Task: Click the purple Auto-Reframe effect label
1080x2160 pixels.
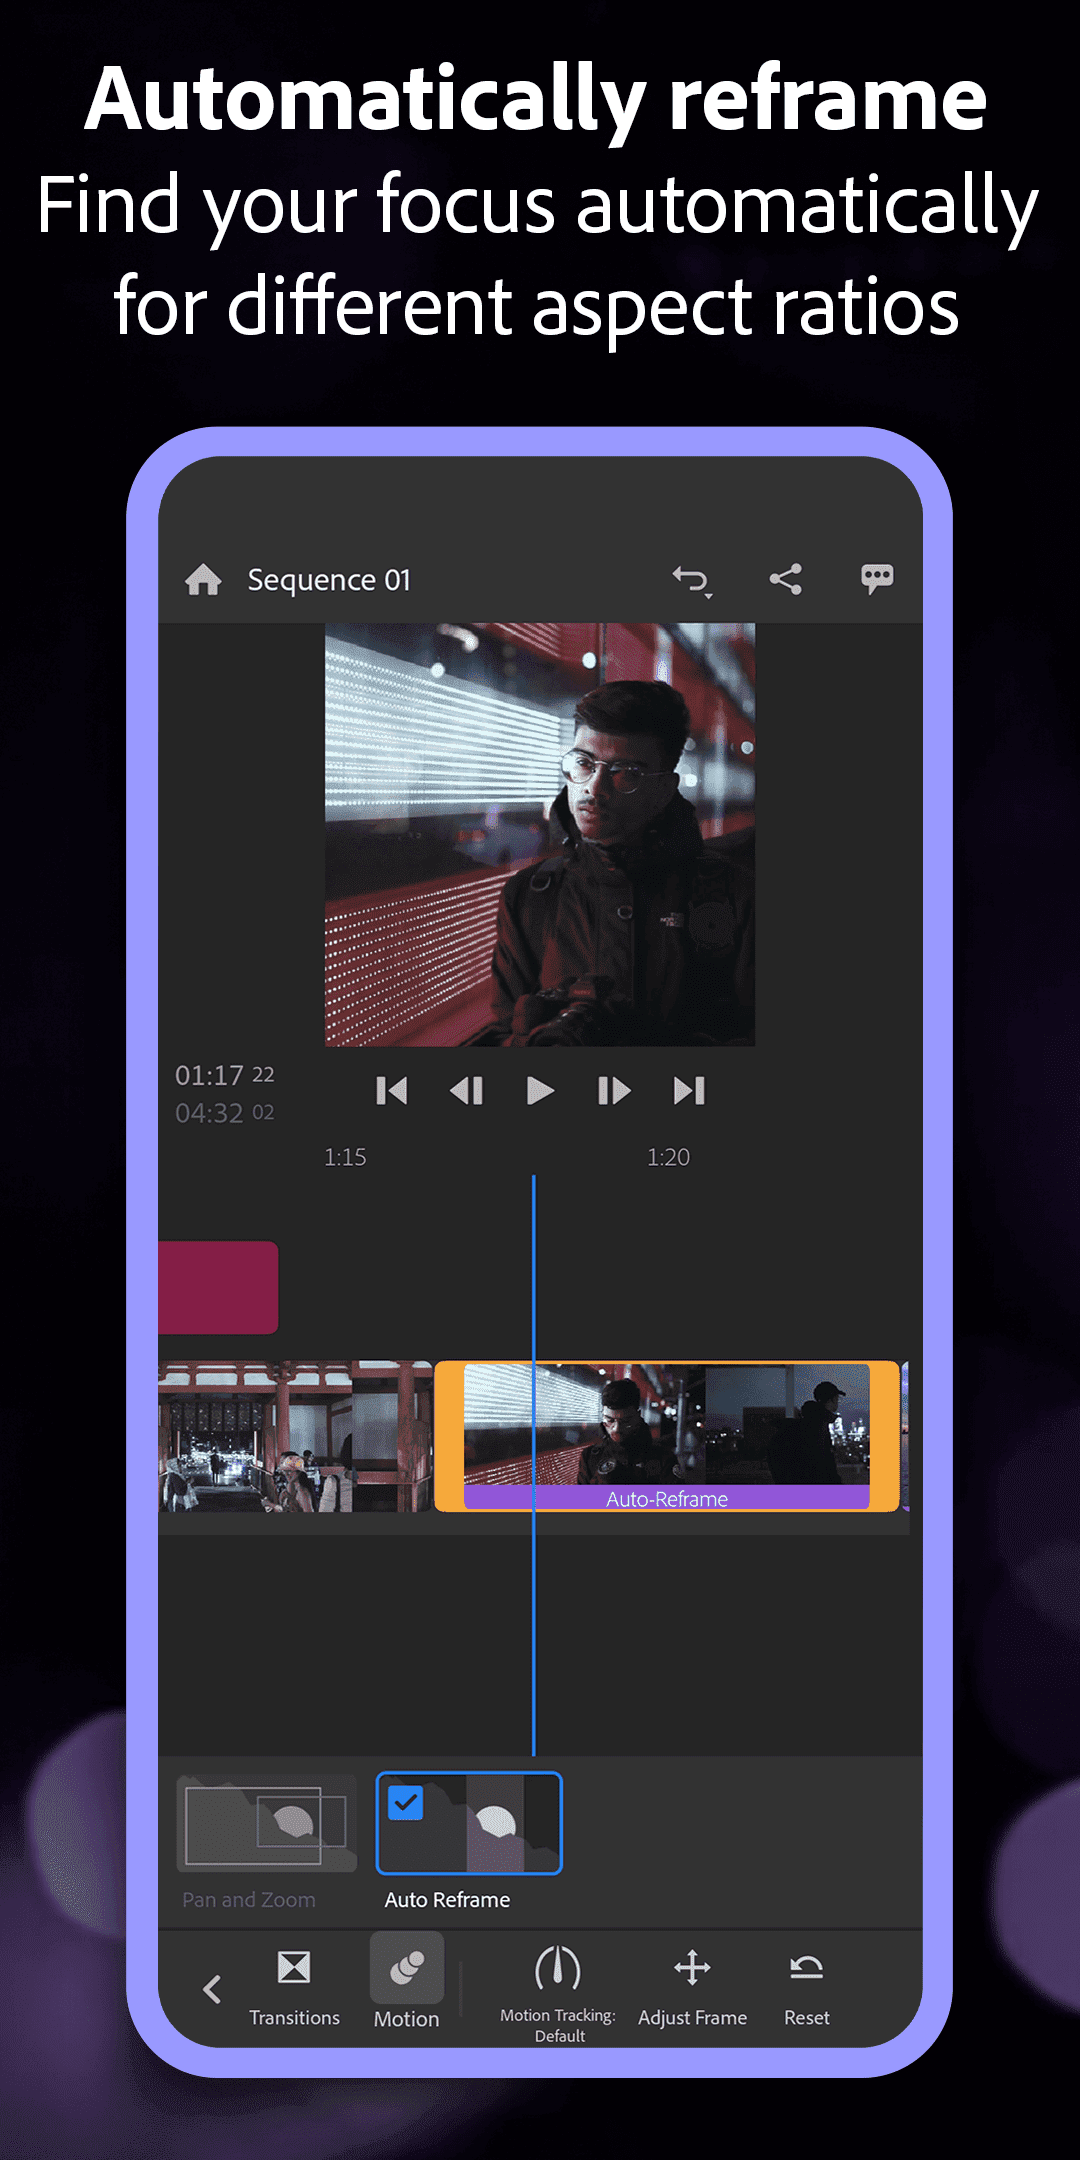Action: click(667, 1498)
